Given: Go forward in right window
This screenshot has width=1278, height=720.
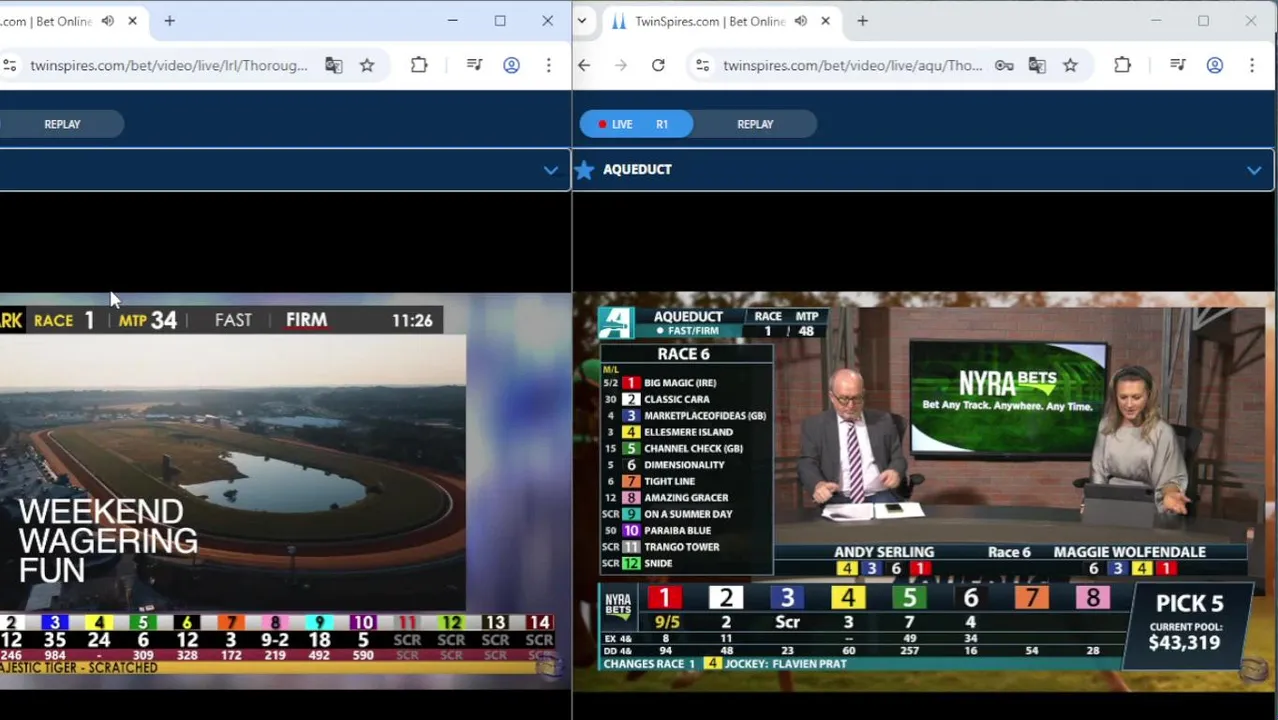Looking at the screenshot, I should pyautogui.click(x=621, y=65).
